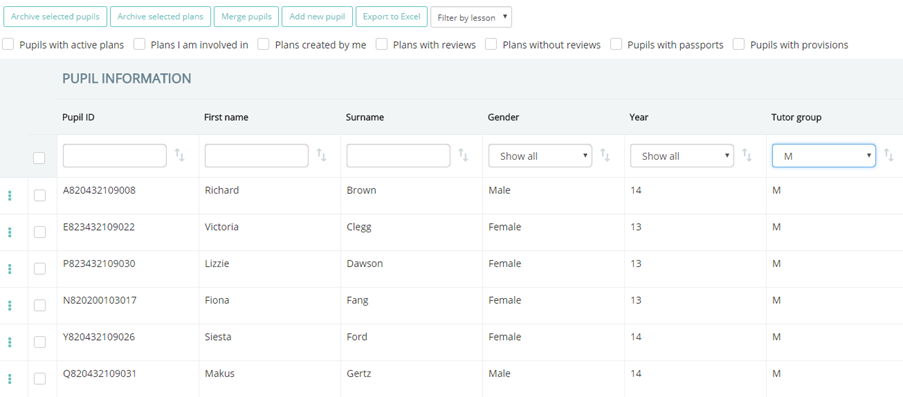Click surname Ford
The image size is (903, 397).
357,336
